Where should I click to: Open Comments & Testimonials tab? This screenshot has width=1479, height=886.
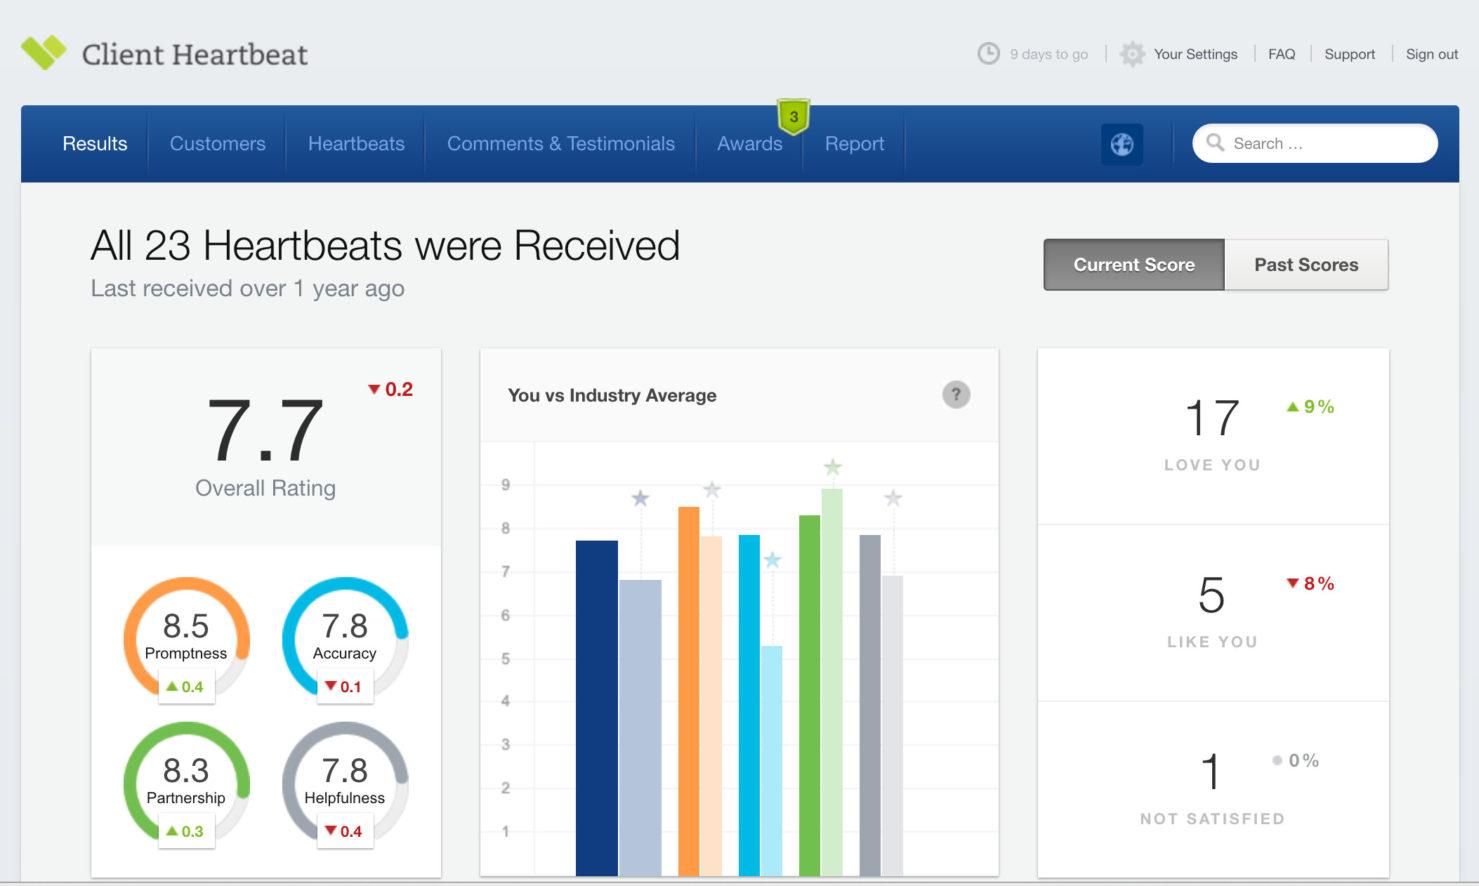[560, 144]
